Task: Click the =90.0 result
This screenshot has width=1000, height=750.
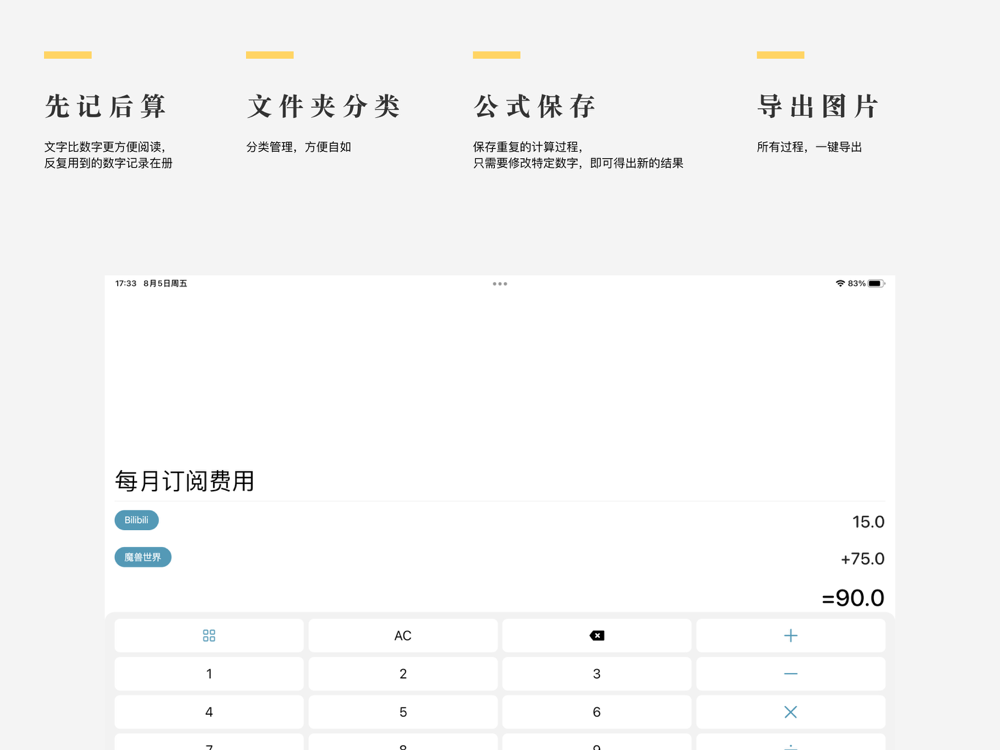Action: [x=853, y=598]
